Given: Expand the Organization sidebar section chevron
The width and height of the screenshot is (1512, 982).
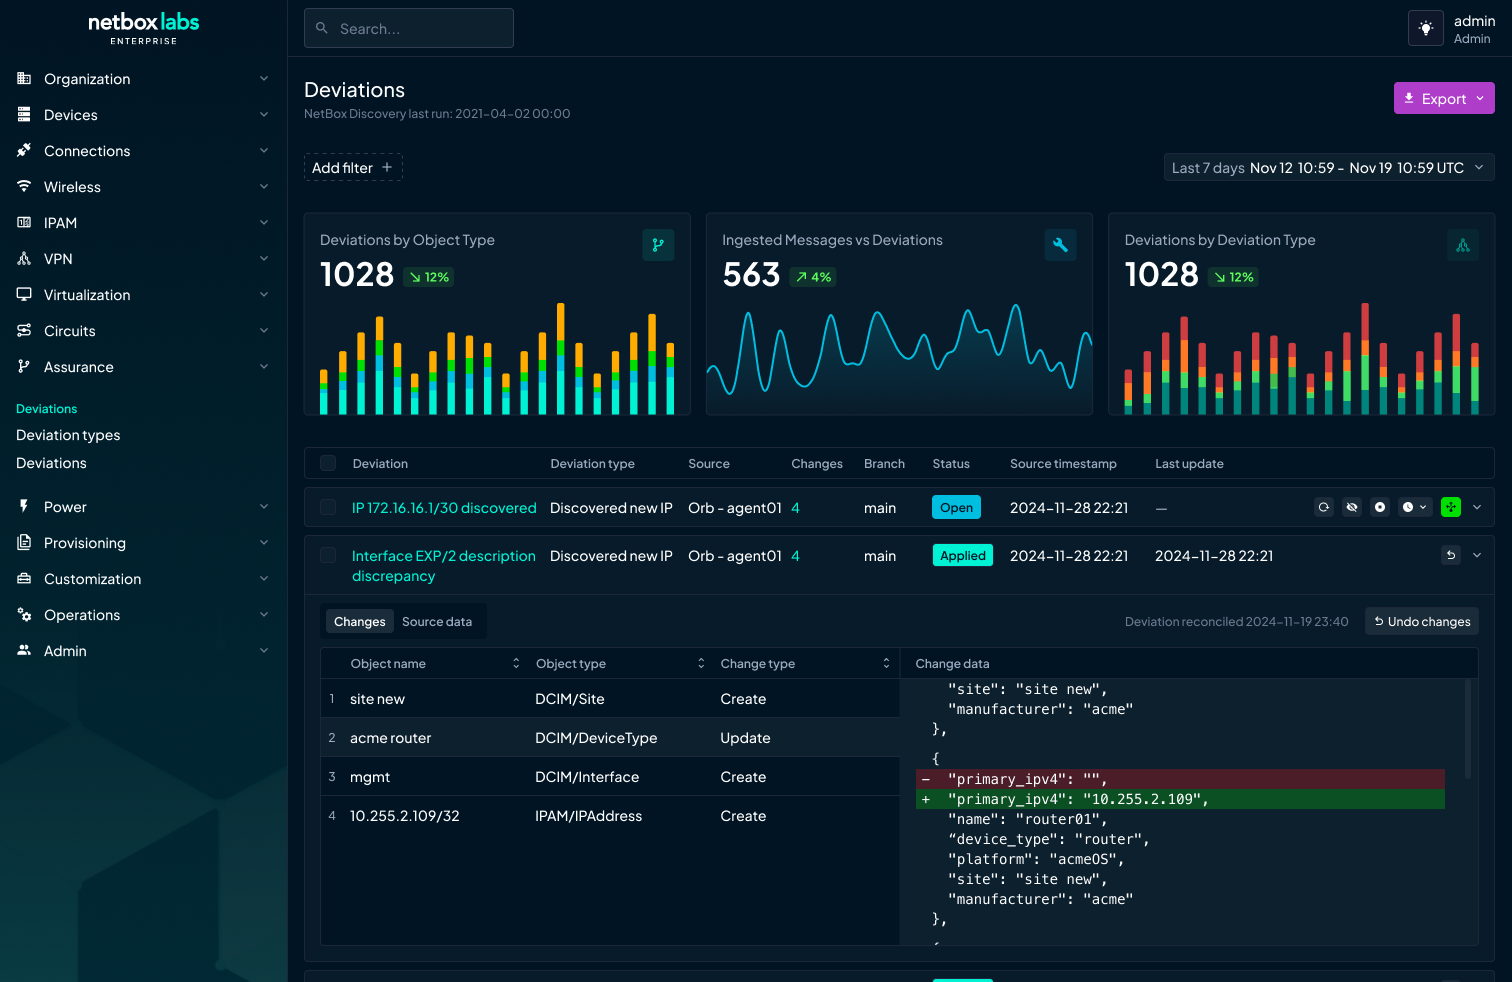Looking at the screenshot, I should tap(264, 79).
